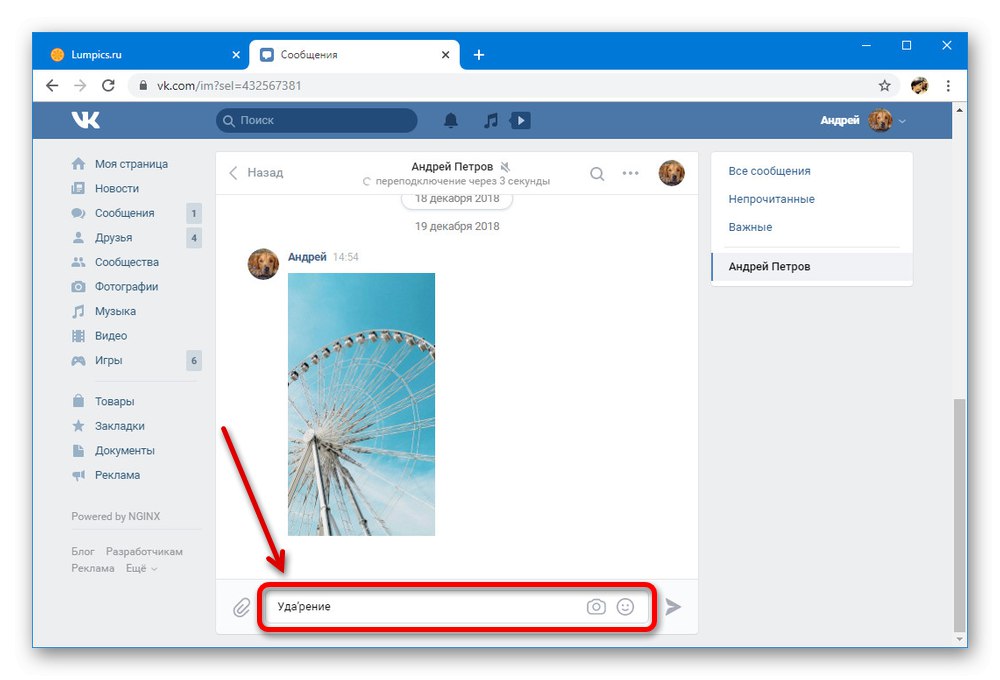Attach a file with the paperclip icon
1000x680 pixels.
[240, 606]
